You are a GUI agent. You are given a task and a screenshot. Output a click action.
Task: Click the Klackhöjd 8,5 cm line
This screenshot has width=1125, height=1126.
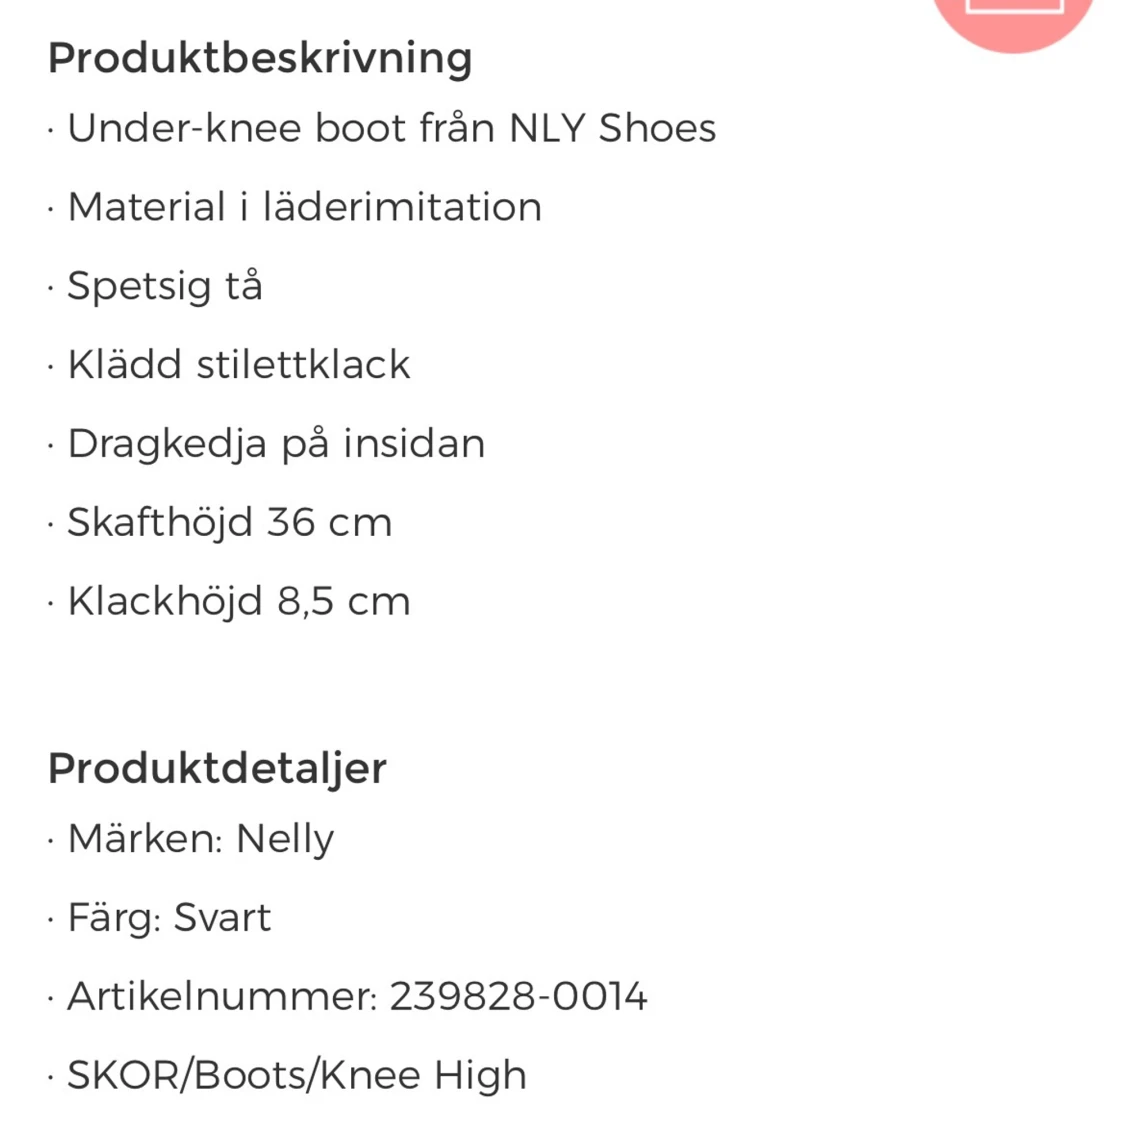click(x=238, y=601)
